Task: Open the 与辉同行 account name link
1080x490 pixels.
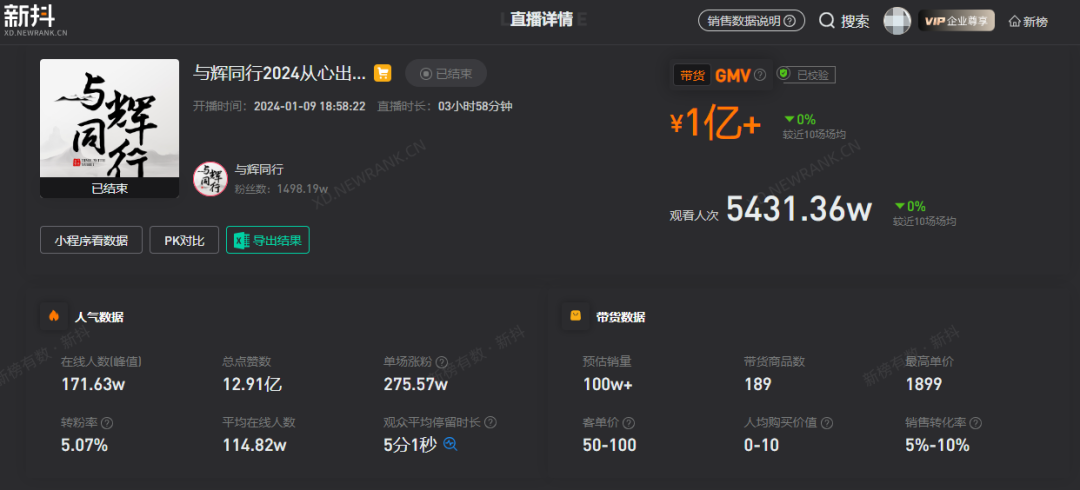Action: (260, 170)
